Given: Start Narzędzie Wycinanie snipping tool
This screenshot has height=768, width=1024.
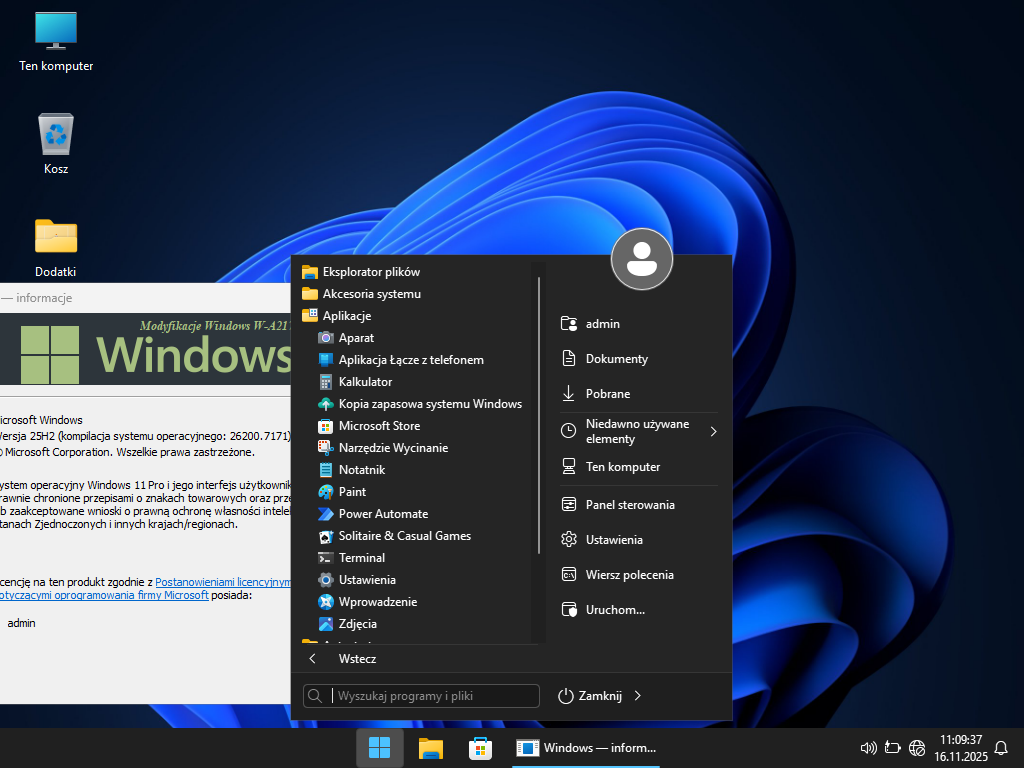Looking at the screenshot, I should click(x=393, y=448).
